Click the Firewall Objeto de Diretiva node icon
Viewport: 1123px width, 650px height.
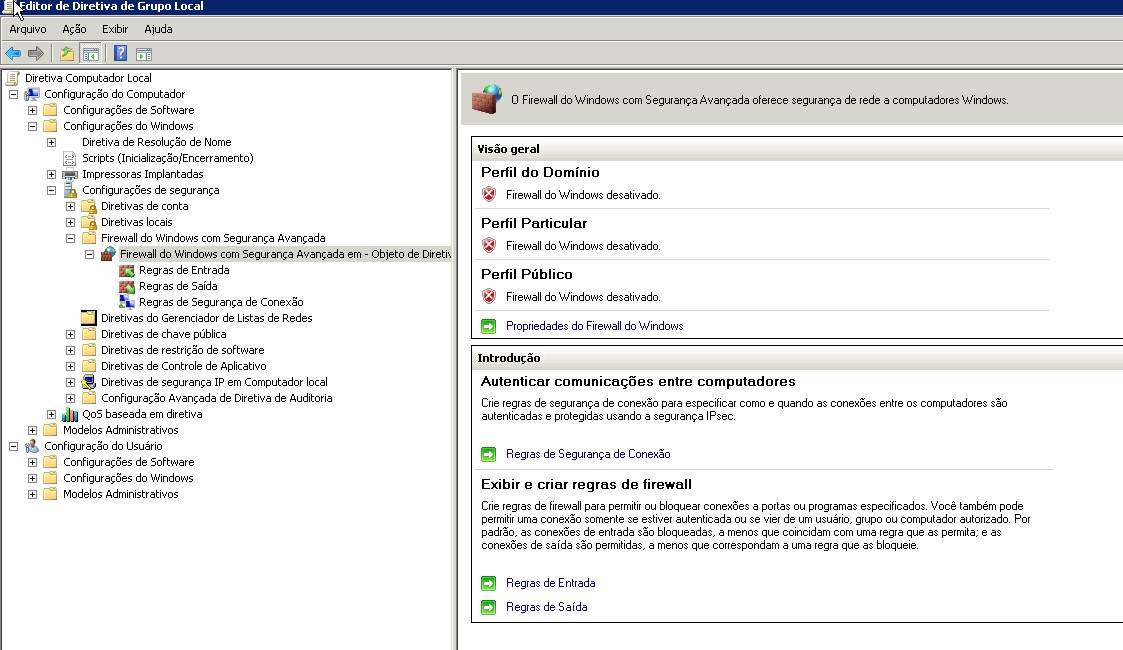pos(108,254)
